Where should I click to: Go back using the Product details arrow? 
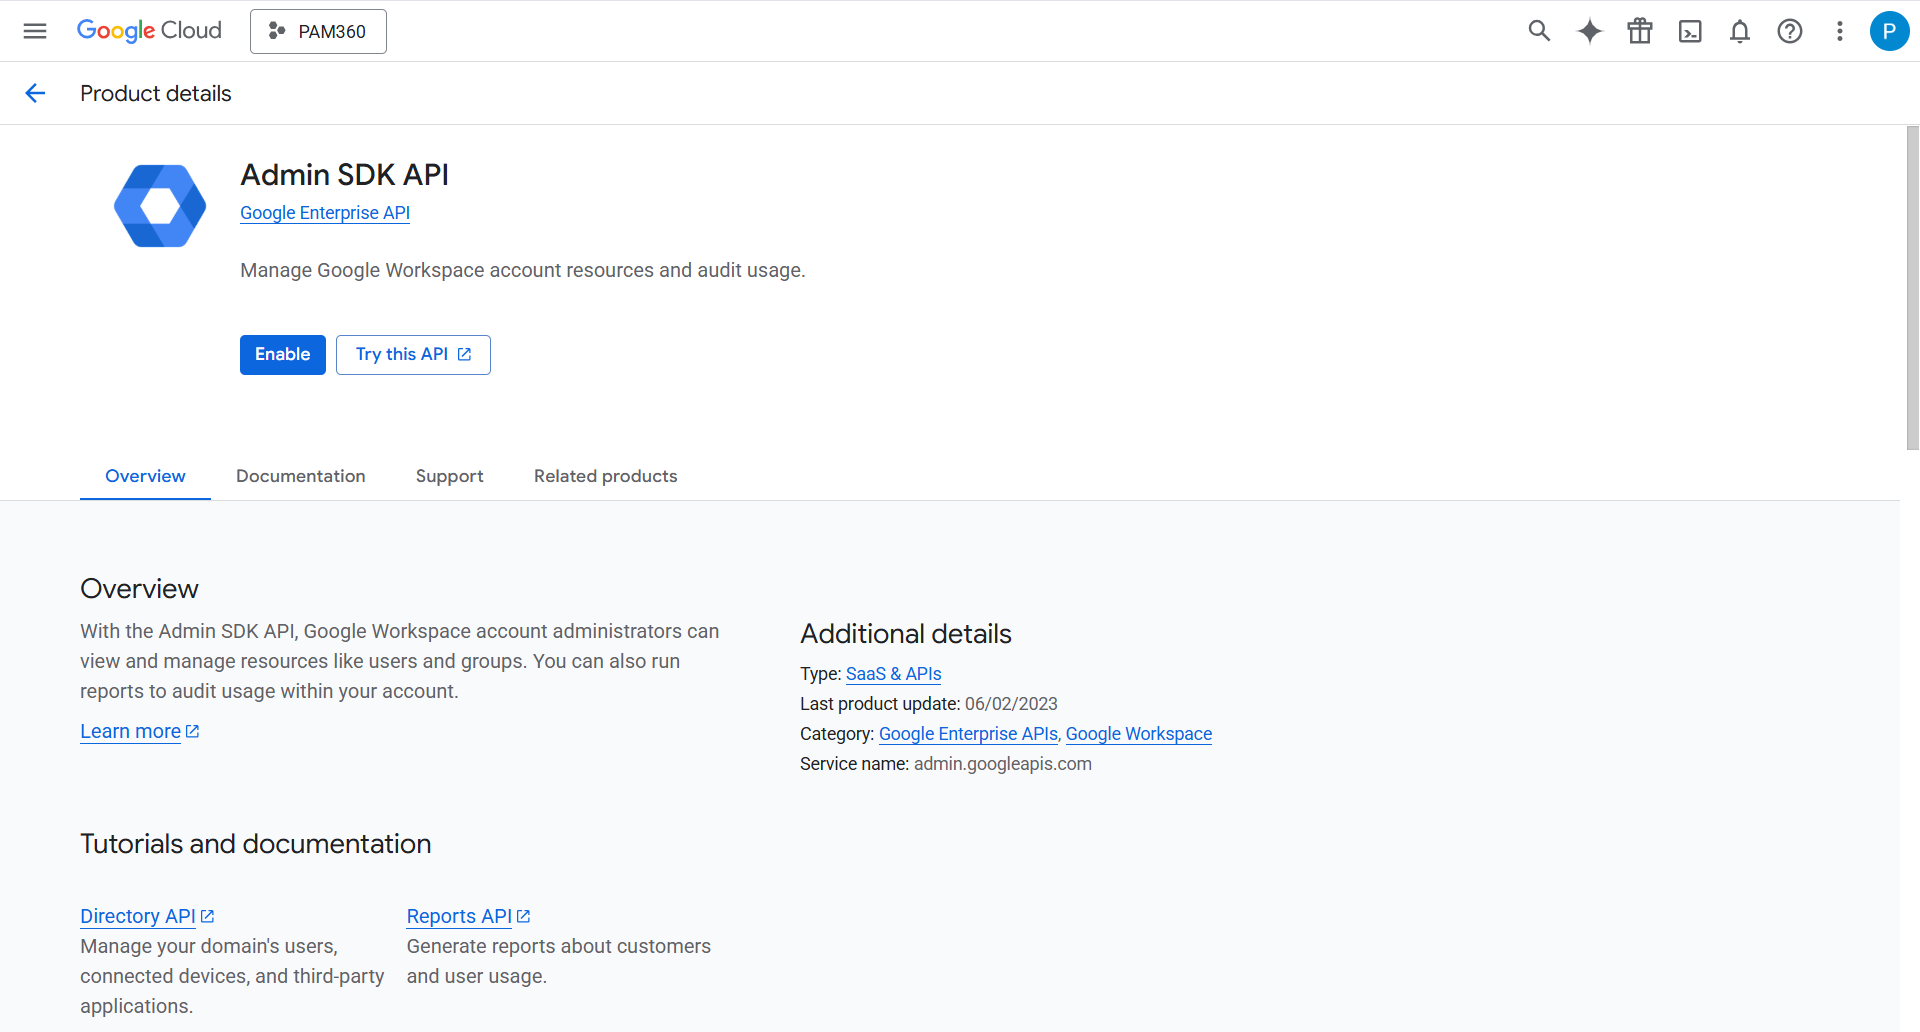point(36,93)
